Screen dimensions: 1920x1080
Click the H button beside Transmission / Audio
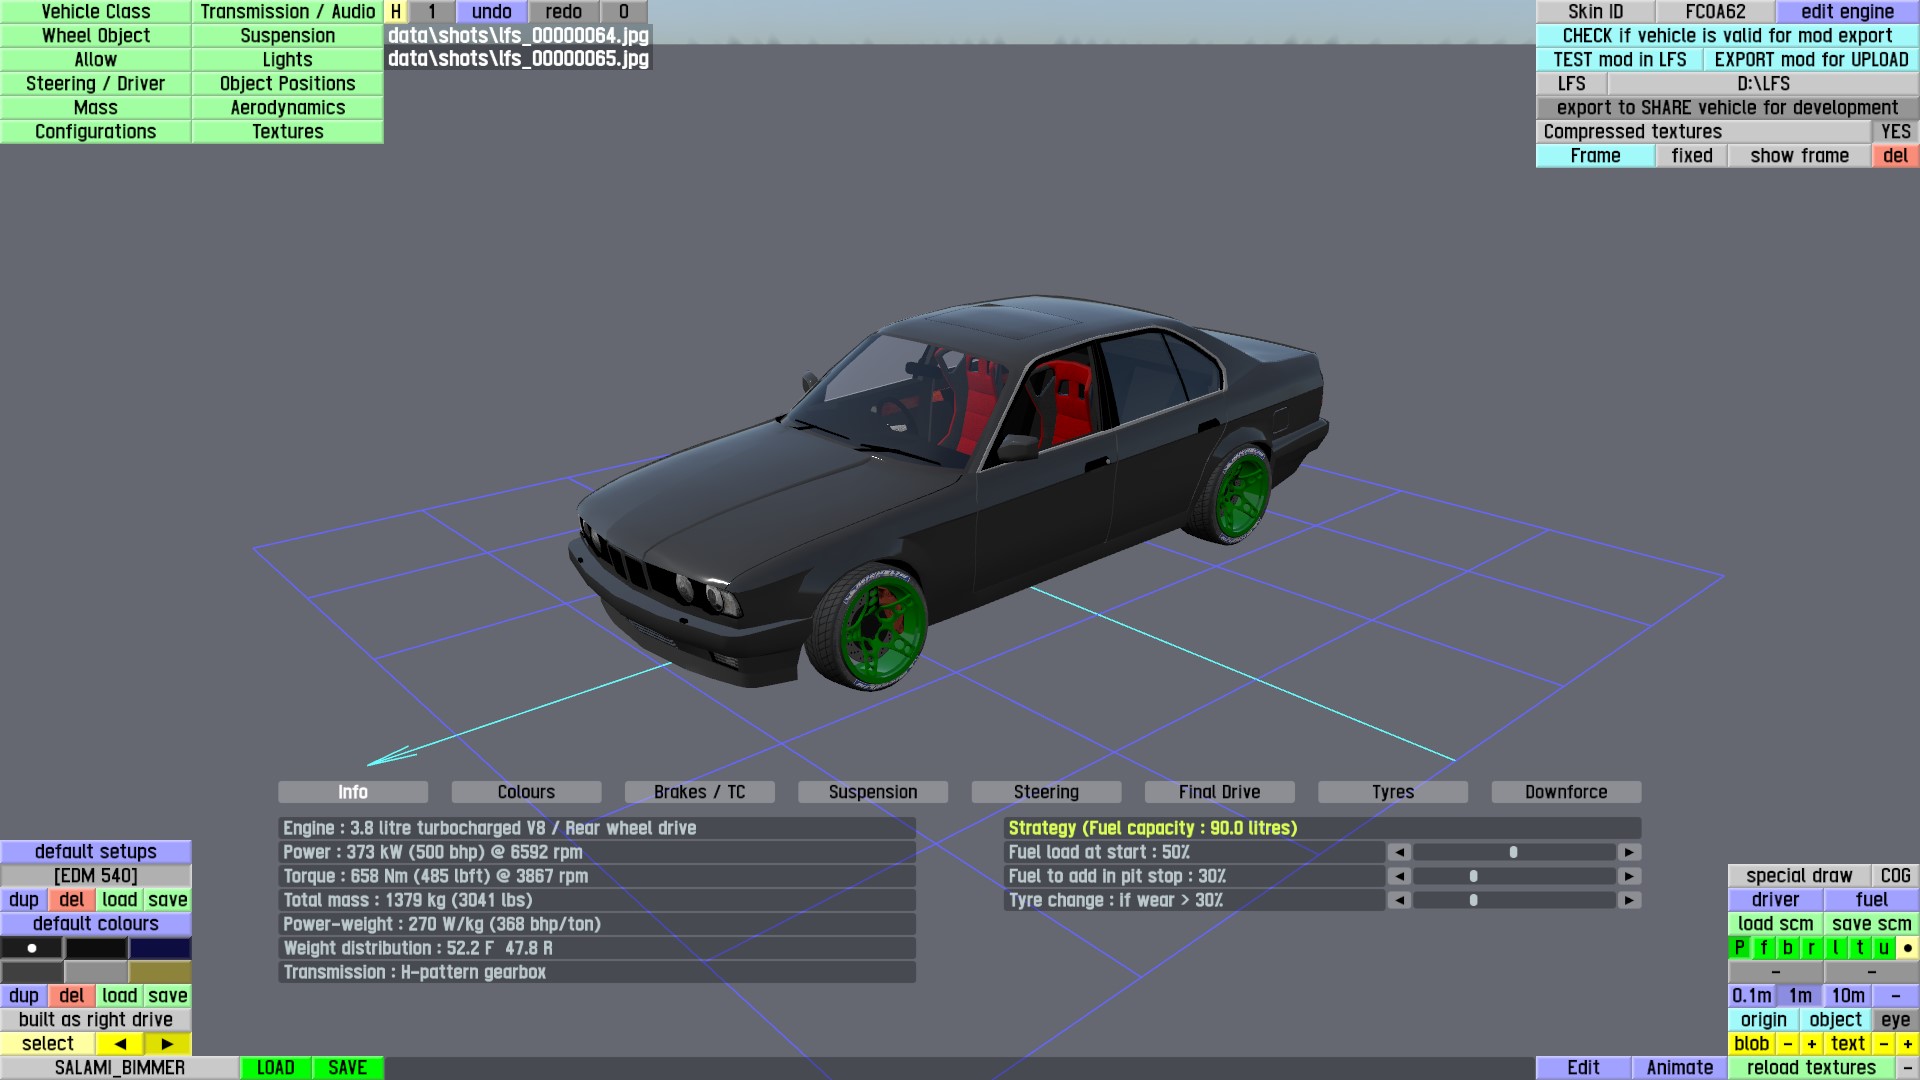[x=396, y=11]
